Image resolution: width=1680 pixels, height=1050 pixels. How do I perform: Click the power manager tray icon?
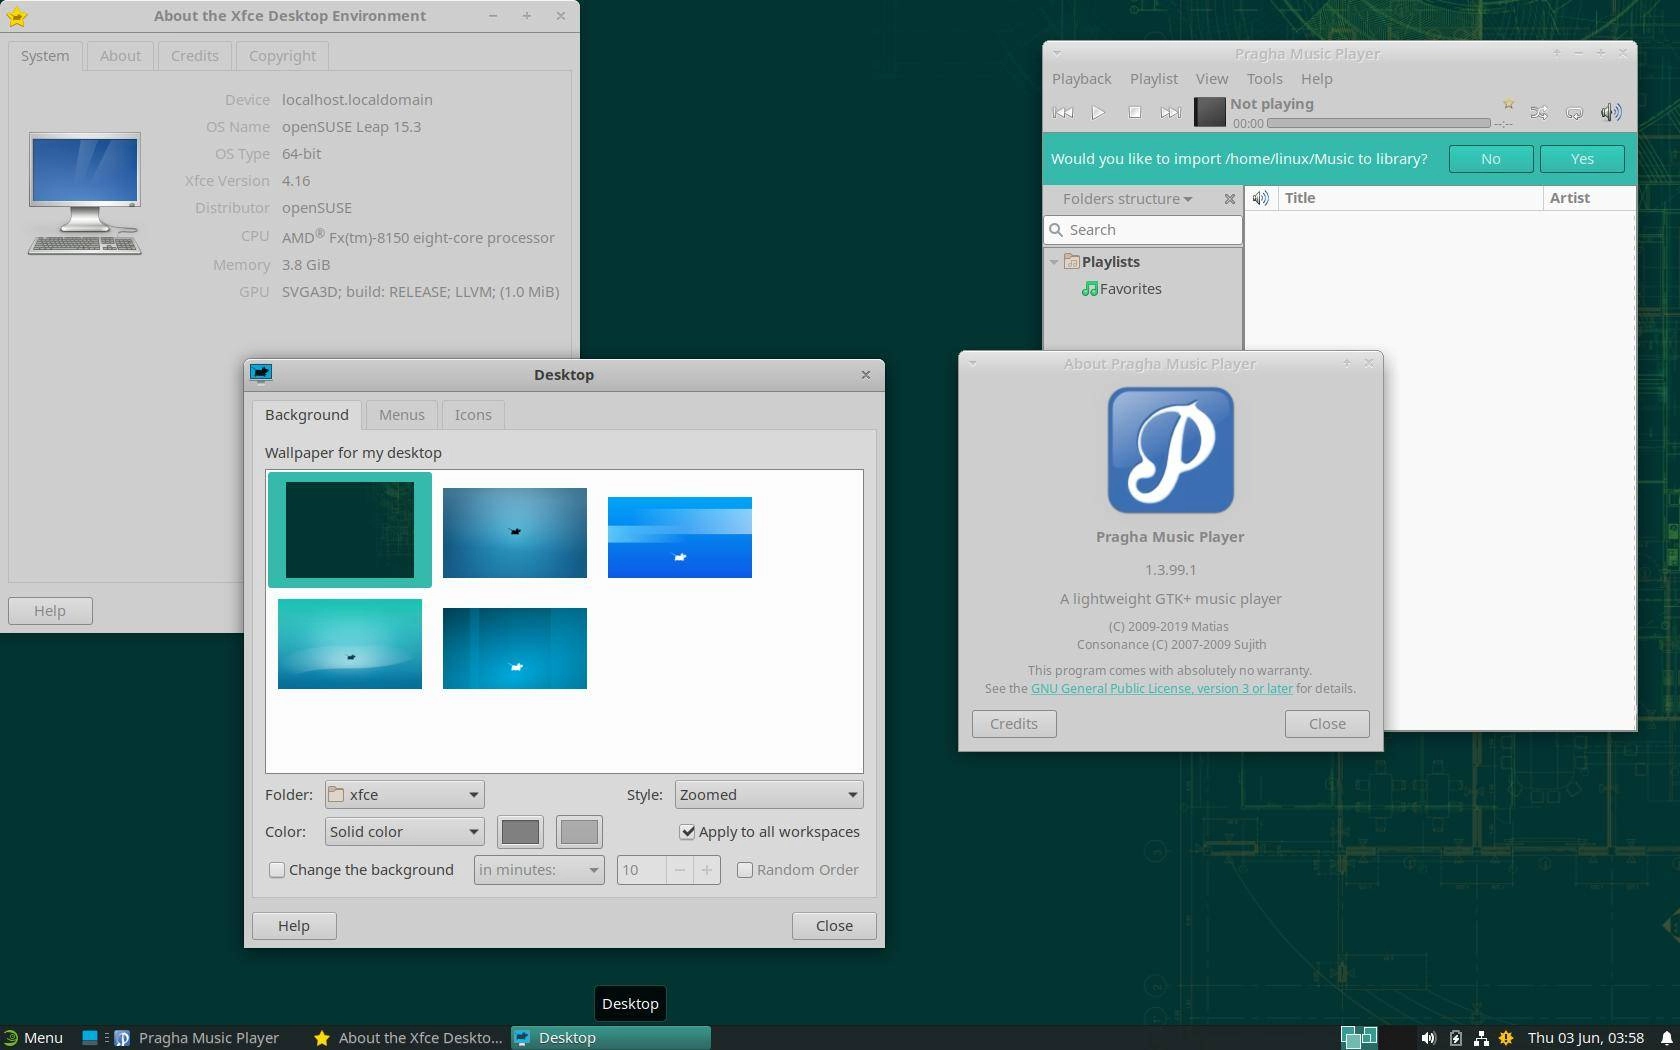pyautogui.click(x=1455, y=1038)
